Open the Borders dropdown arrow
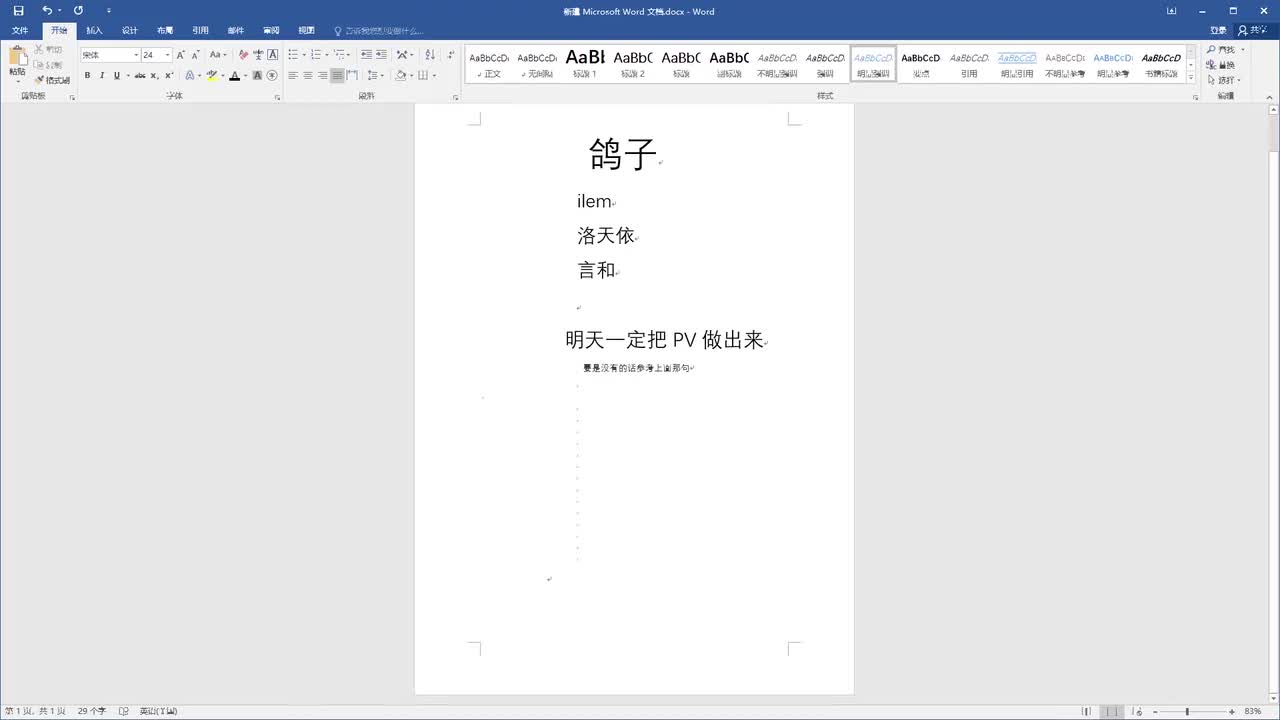 (434, 75)
